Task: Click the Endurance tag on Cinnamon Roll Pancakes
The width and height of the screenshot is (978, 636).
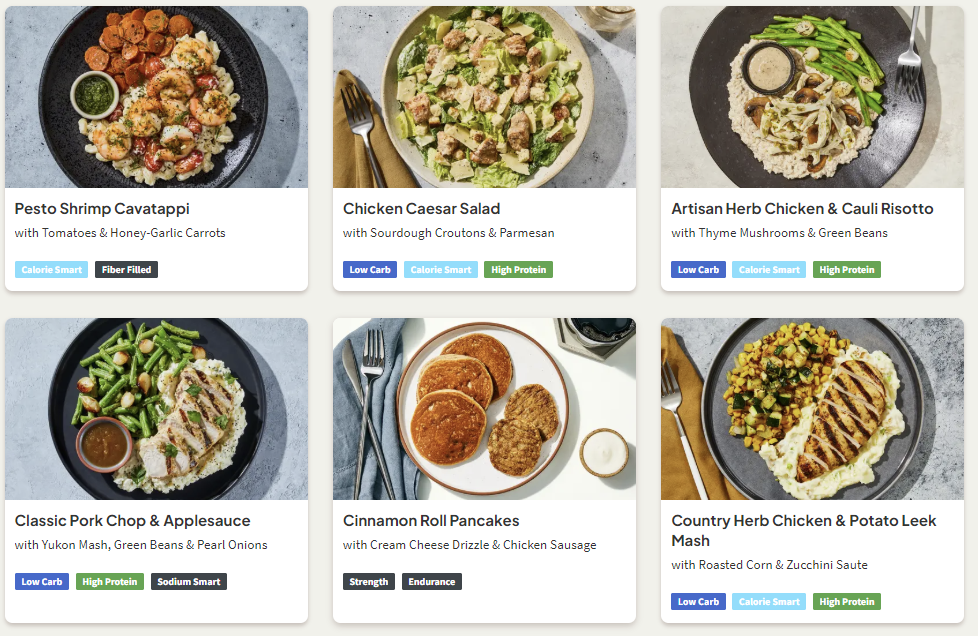Action: pos(432,582)
